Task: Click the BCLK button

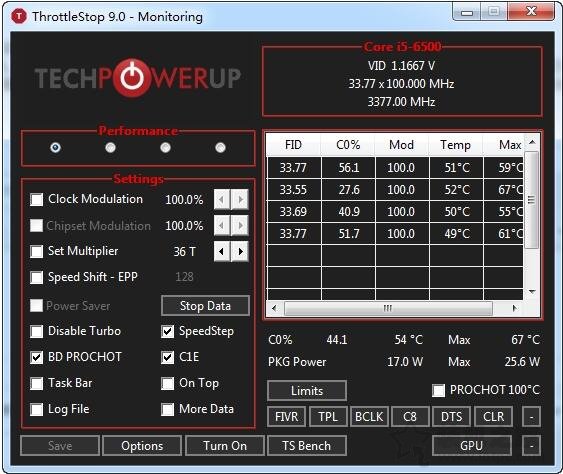Action: [x=369, y=417]
